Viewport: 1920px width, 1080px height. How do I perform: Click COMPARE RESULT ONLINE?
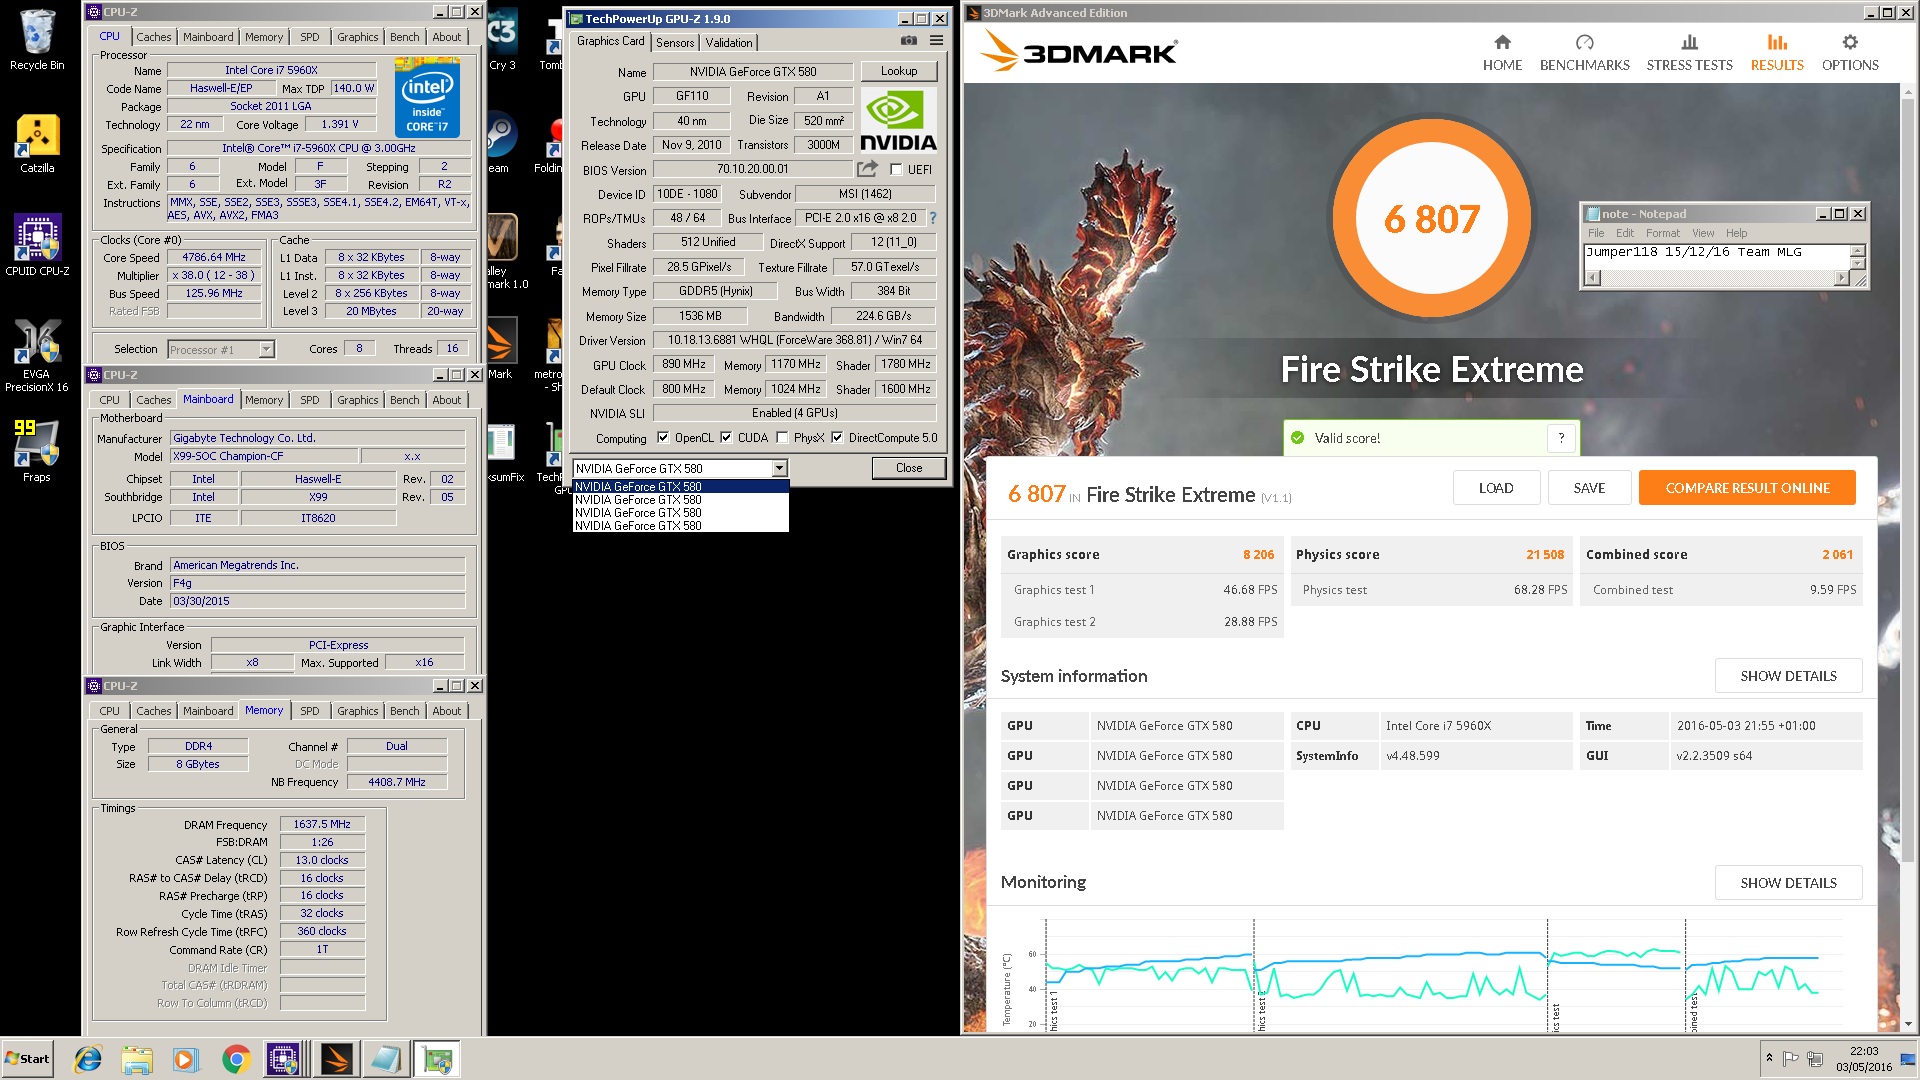(x=1747, y=488)
